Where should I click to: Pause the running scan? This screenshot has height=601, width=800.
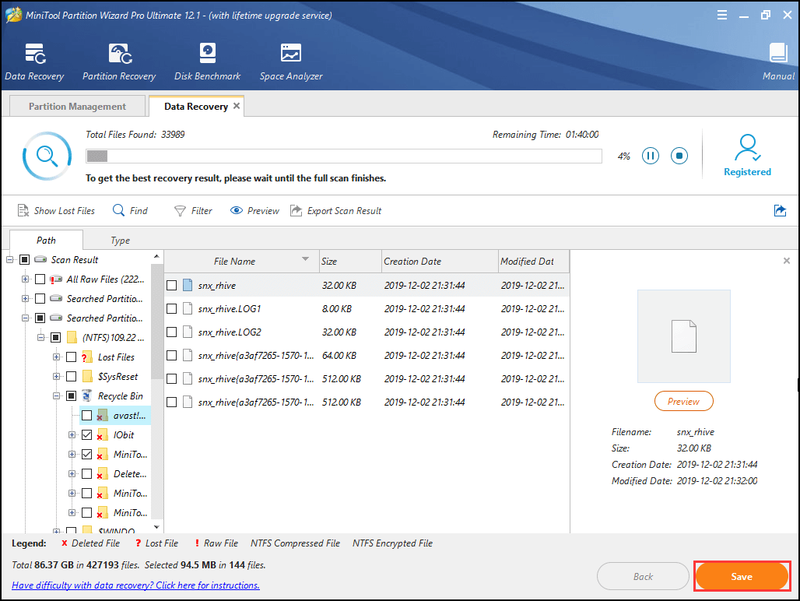[650, 156]
